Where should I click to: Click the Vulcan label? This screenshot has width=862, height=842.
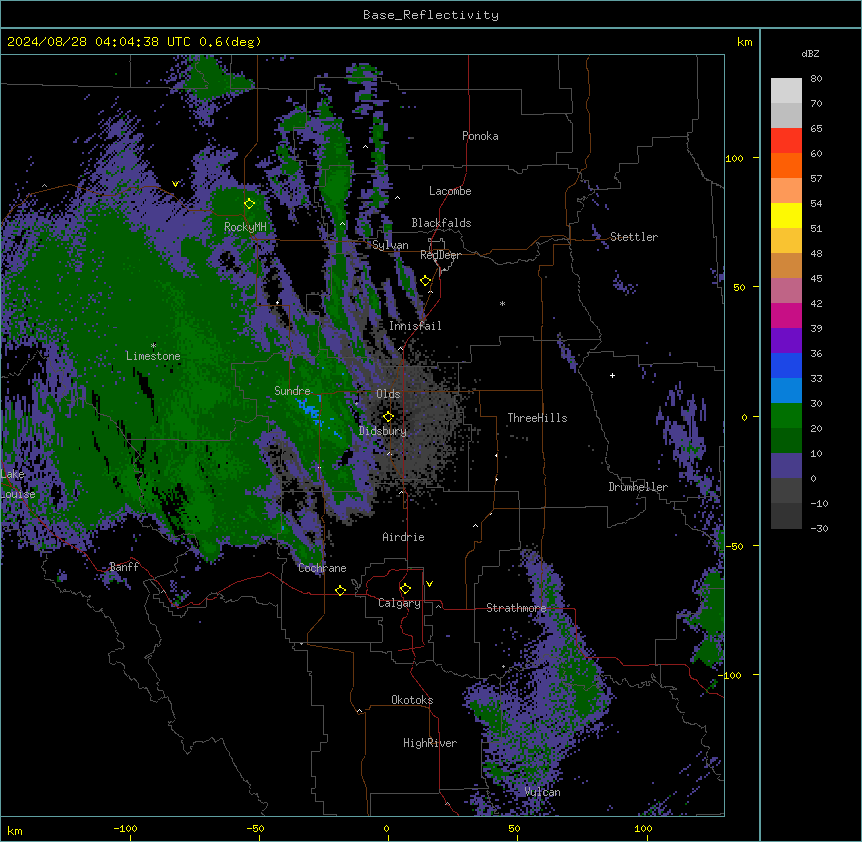click(543, 792)
